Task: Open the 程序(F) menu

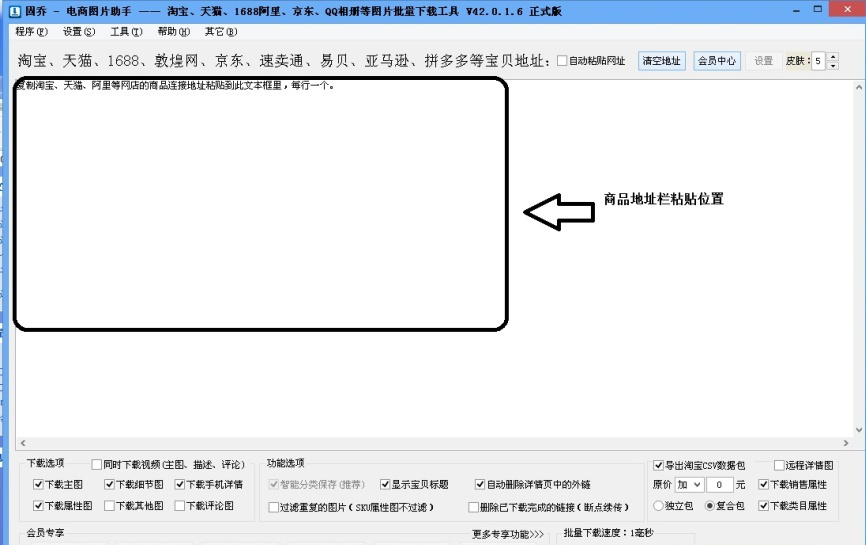Action: coord(31,31)
